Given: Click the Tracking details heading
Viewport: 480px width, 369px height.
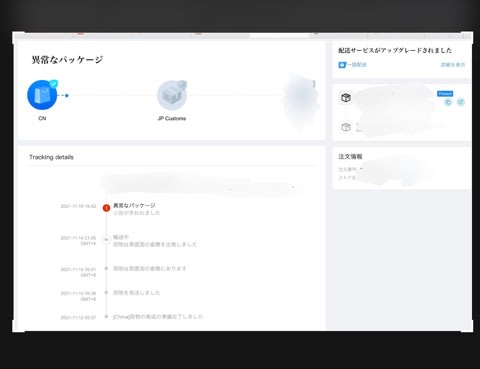Looking at the screenshot, I should point(51,157).
